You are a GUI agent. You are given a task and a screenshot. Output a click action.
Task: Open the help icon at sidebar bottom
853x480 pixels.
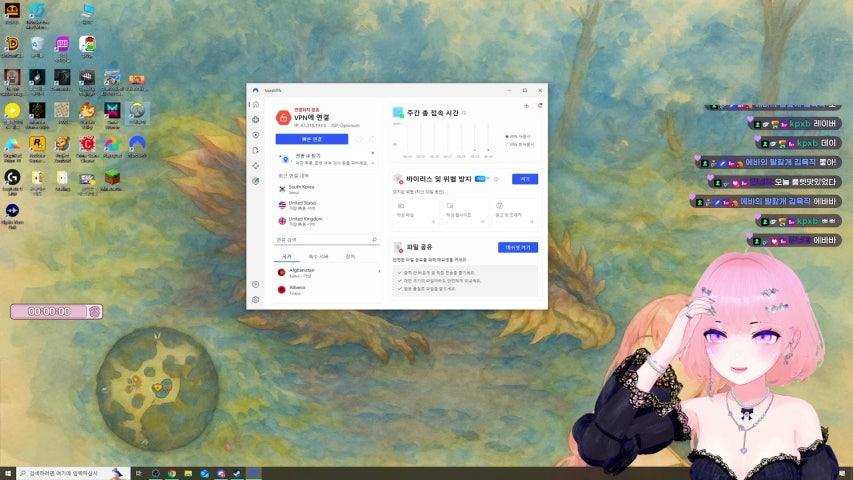256,285
